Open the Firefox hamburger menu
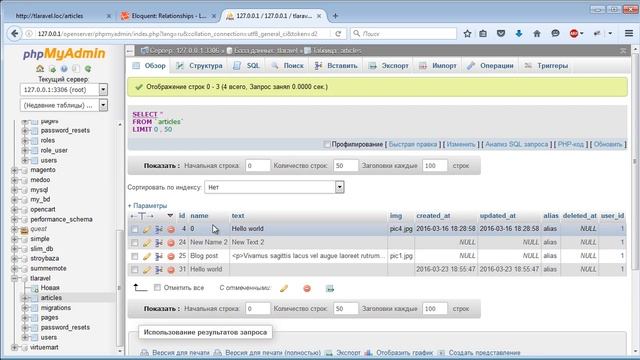The image size is (640, 360). point(629,33)
